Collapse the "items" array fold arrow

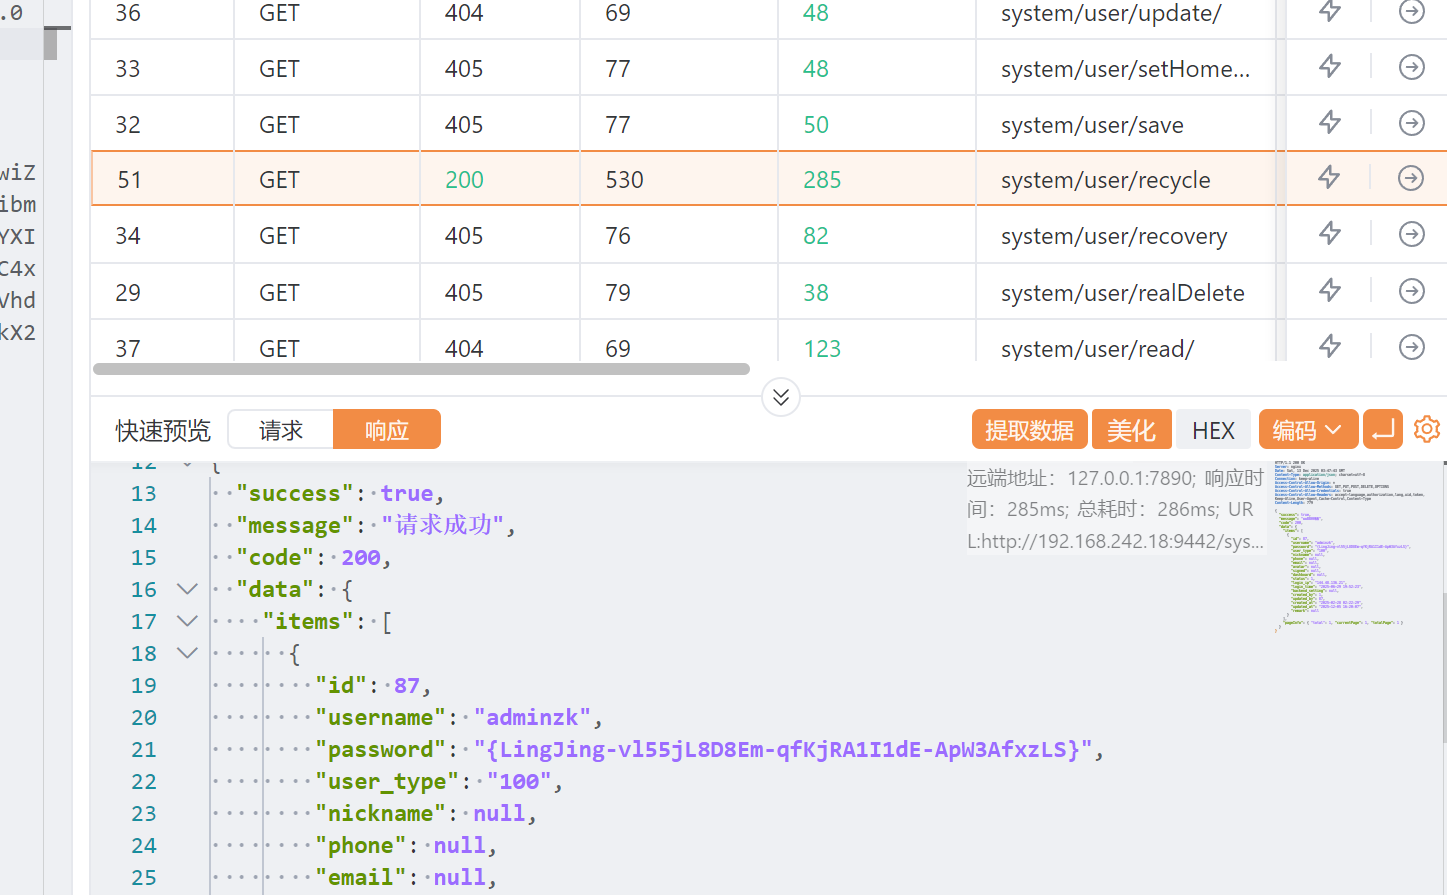187,621
